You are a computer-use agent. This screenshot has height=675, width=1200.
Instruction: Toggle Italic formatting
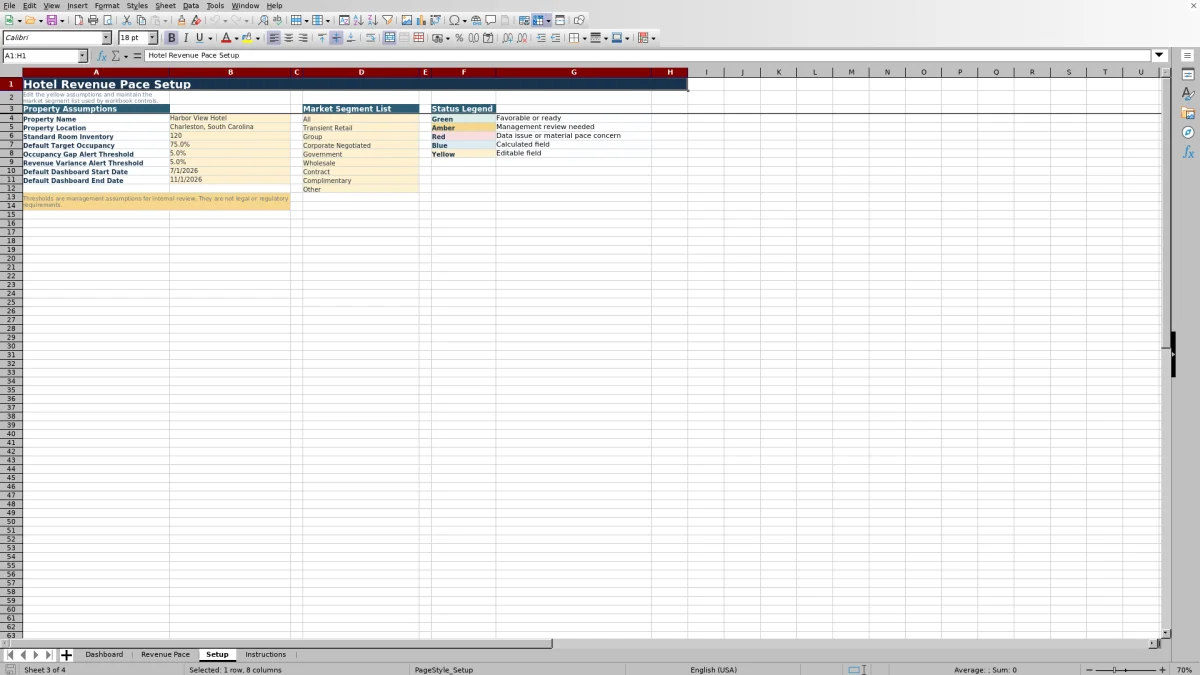point(185,38)
